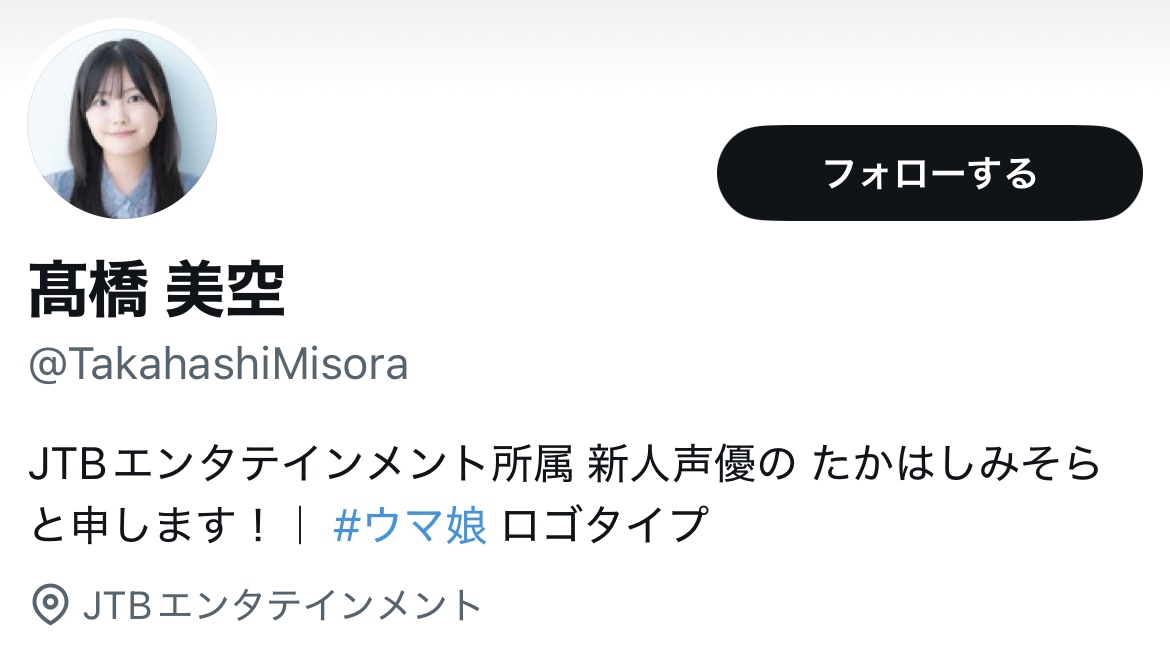Viewport: 1170px width, 654px height.
Task: Click the hiragana name たかはしみそら
Action: (957, 464)
